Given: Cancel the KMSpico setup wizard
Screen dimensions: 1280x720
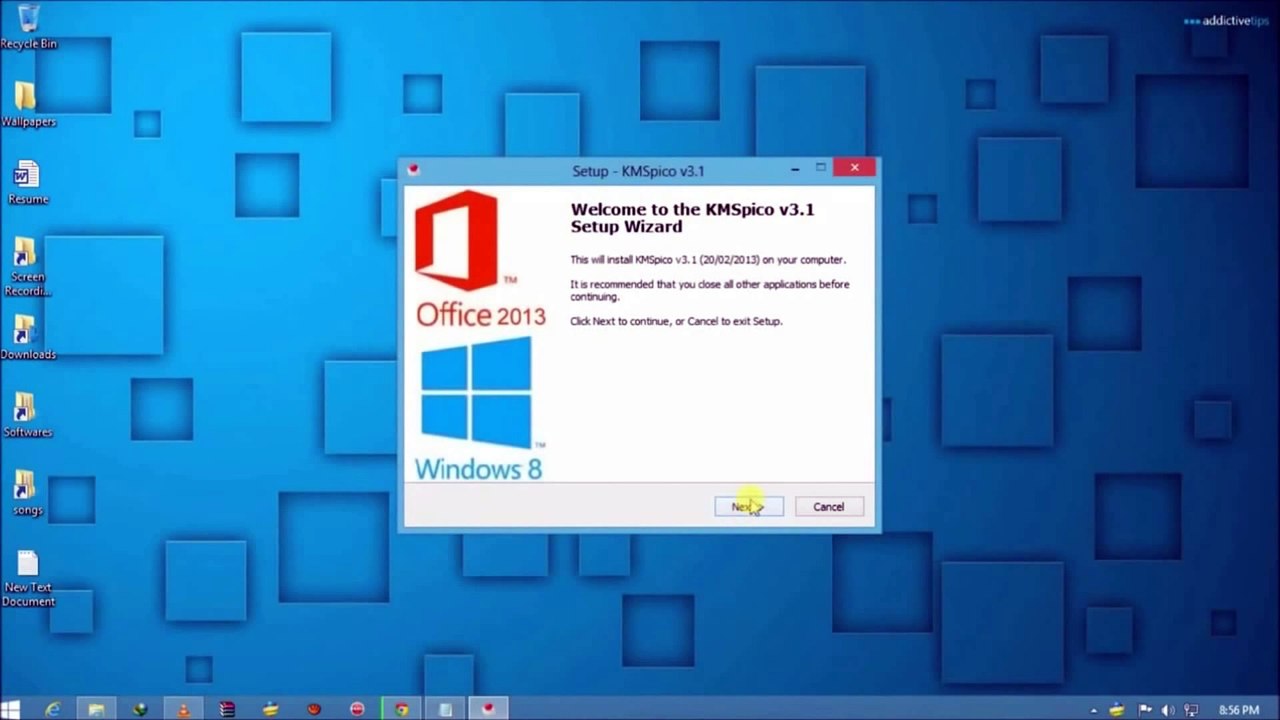Looking at the screenshot, I should 828,507.
